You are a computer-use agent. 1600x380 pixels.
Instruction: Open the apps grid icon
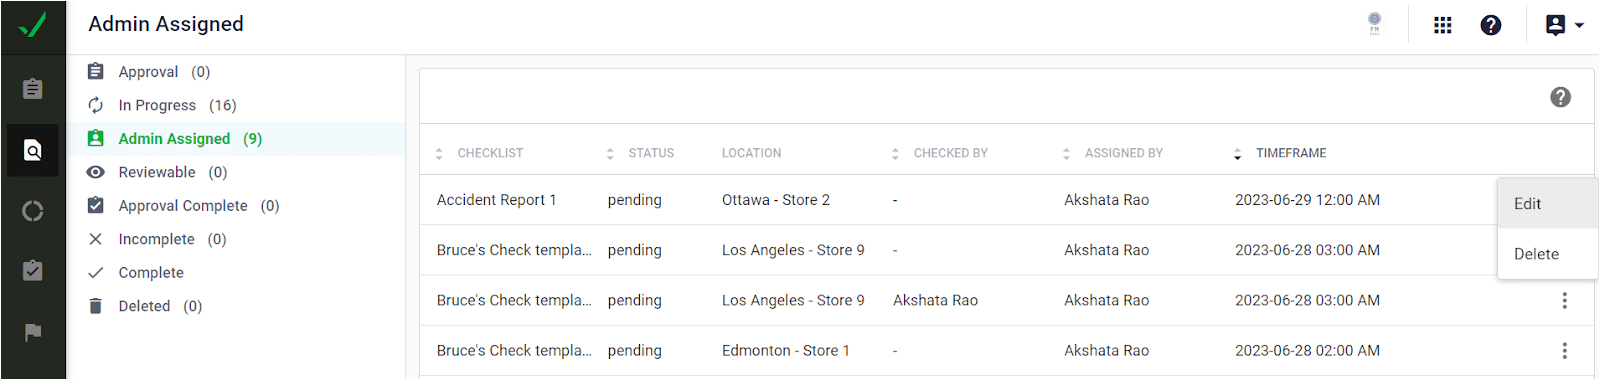pos(1442,25)
